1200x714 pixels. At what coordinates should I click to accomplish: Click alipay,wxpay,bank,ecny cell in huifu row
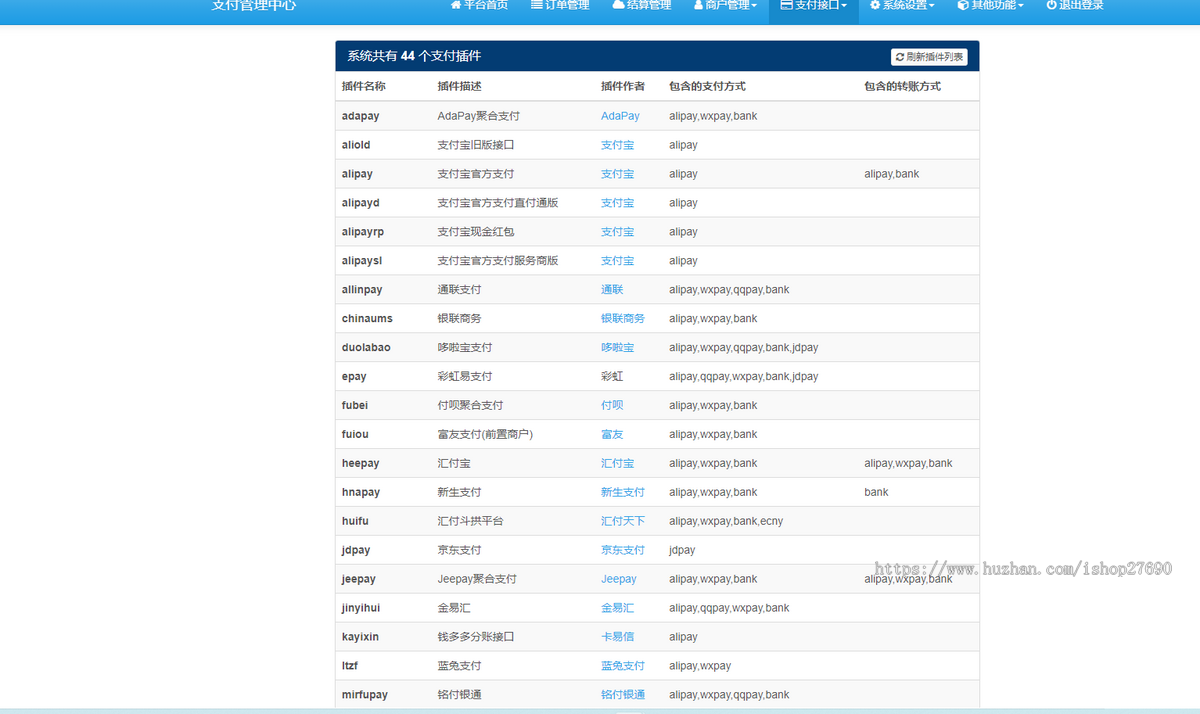point(726,522)
